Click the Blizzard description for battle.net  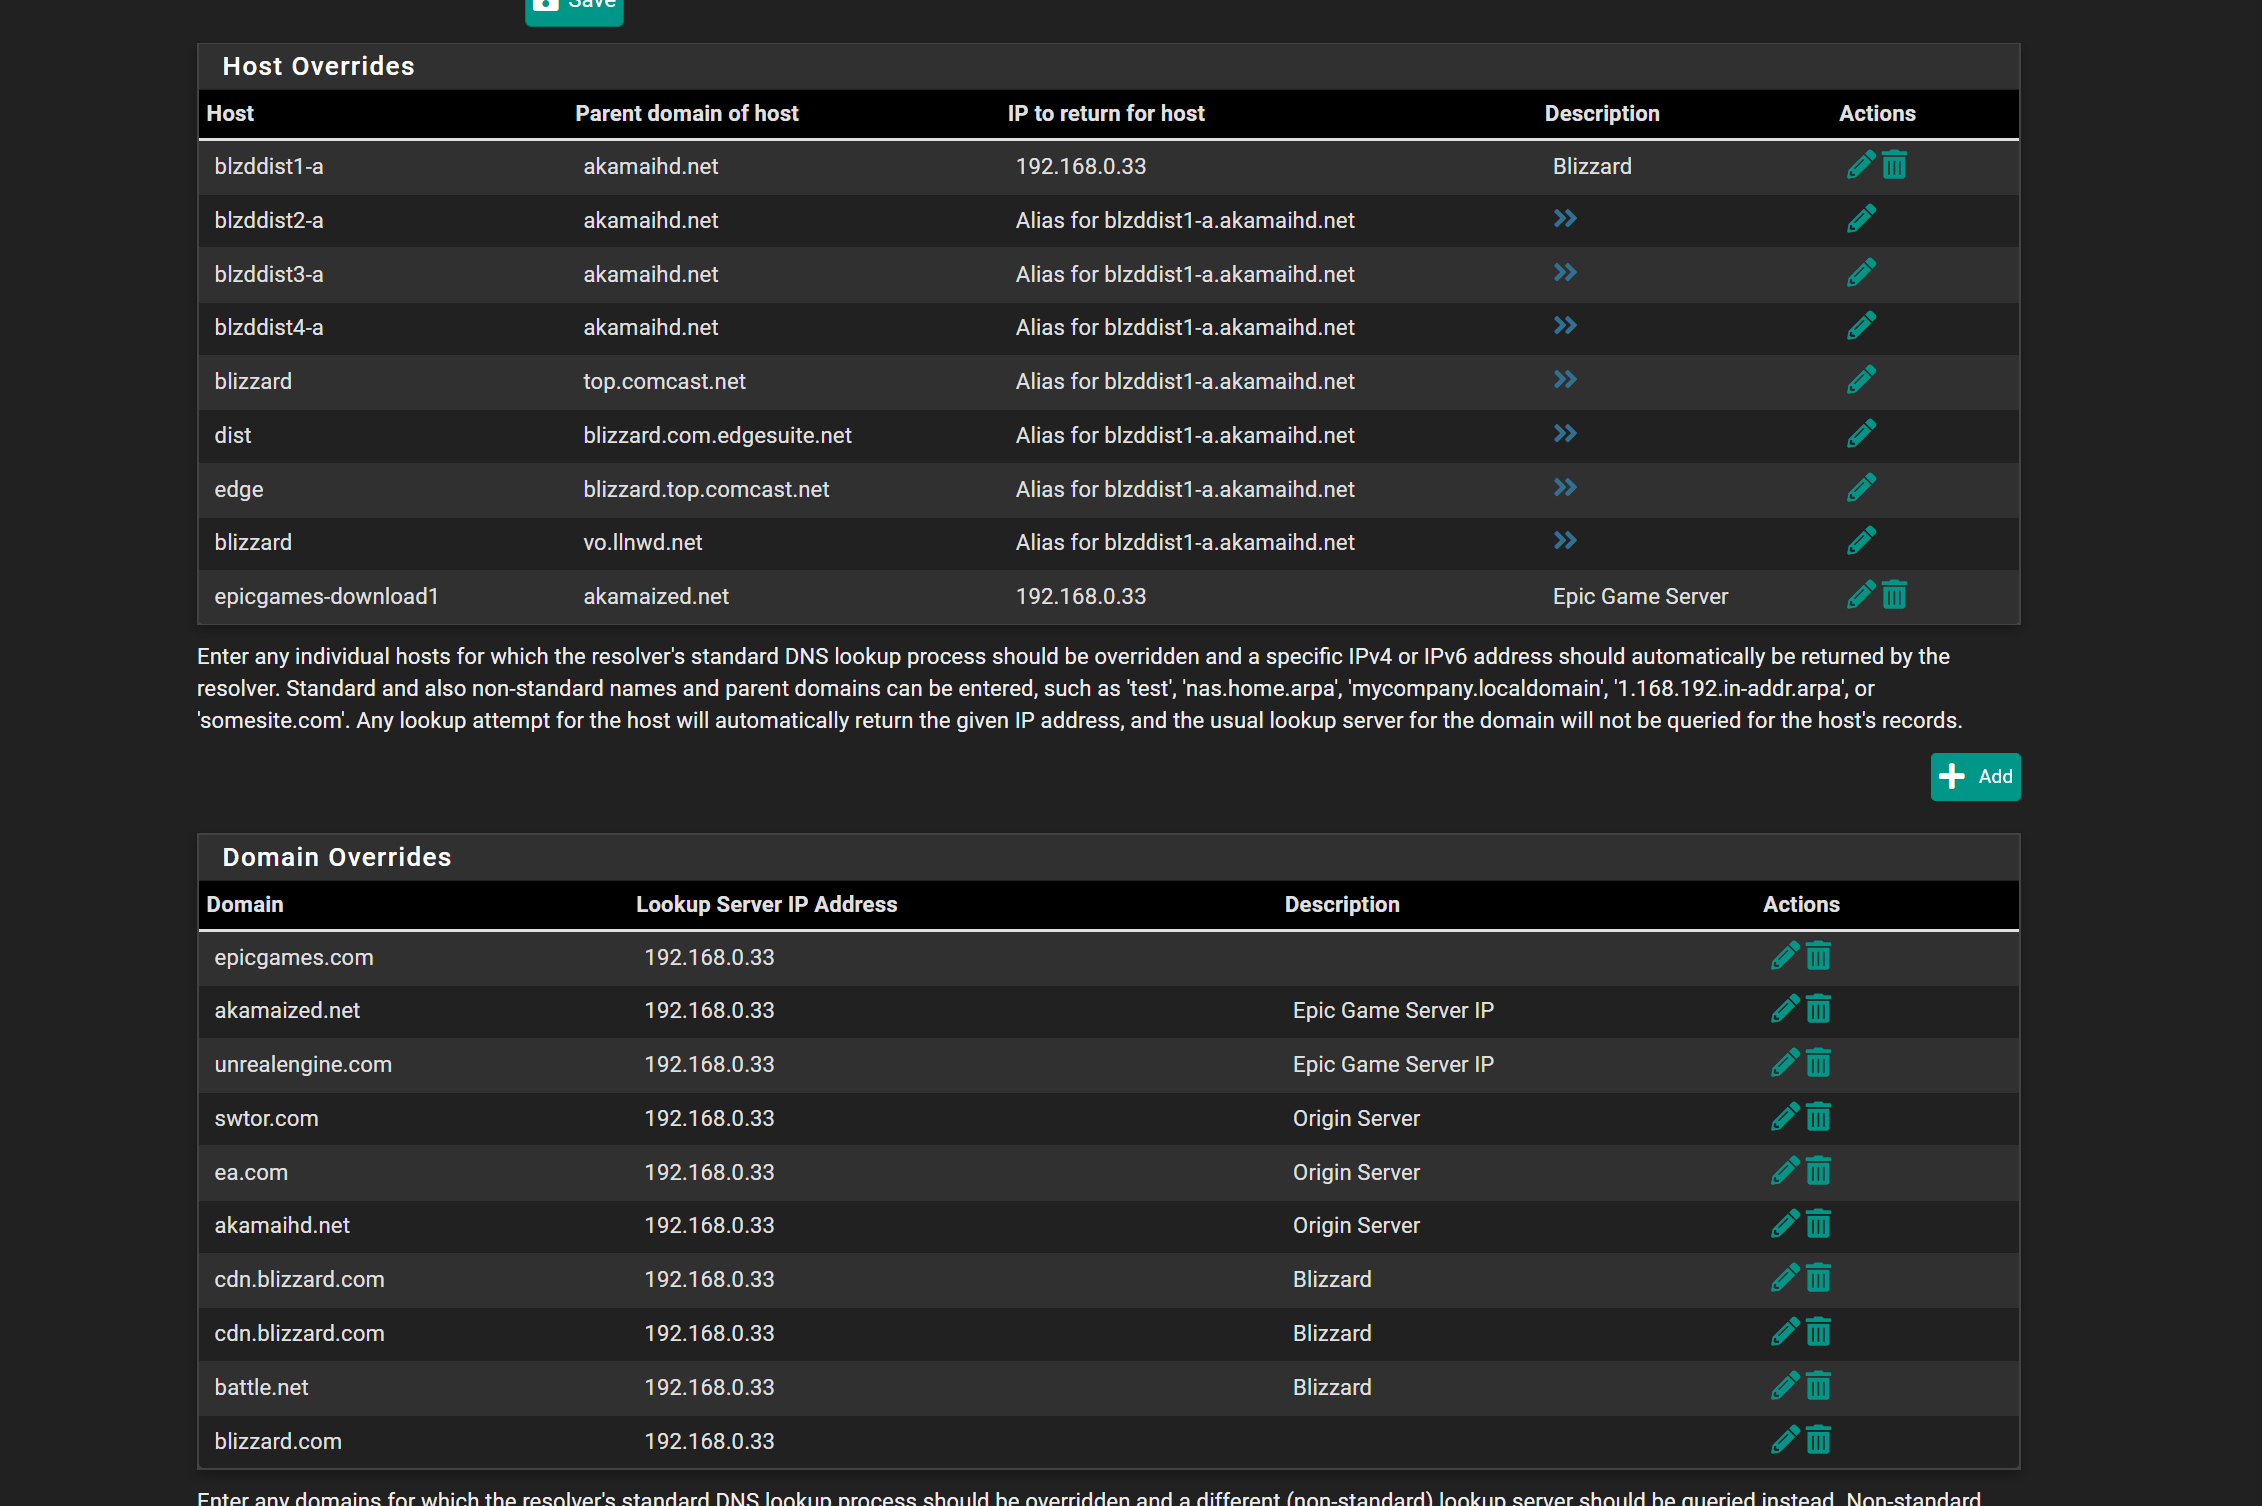click(1332, 1388)
